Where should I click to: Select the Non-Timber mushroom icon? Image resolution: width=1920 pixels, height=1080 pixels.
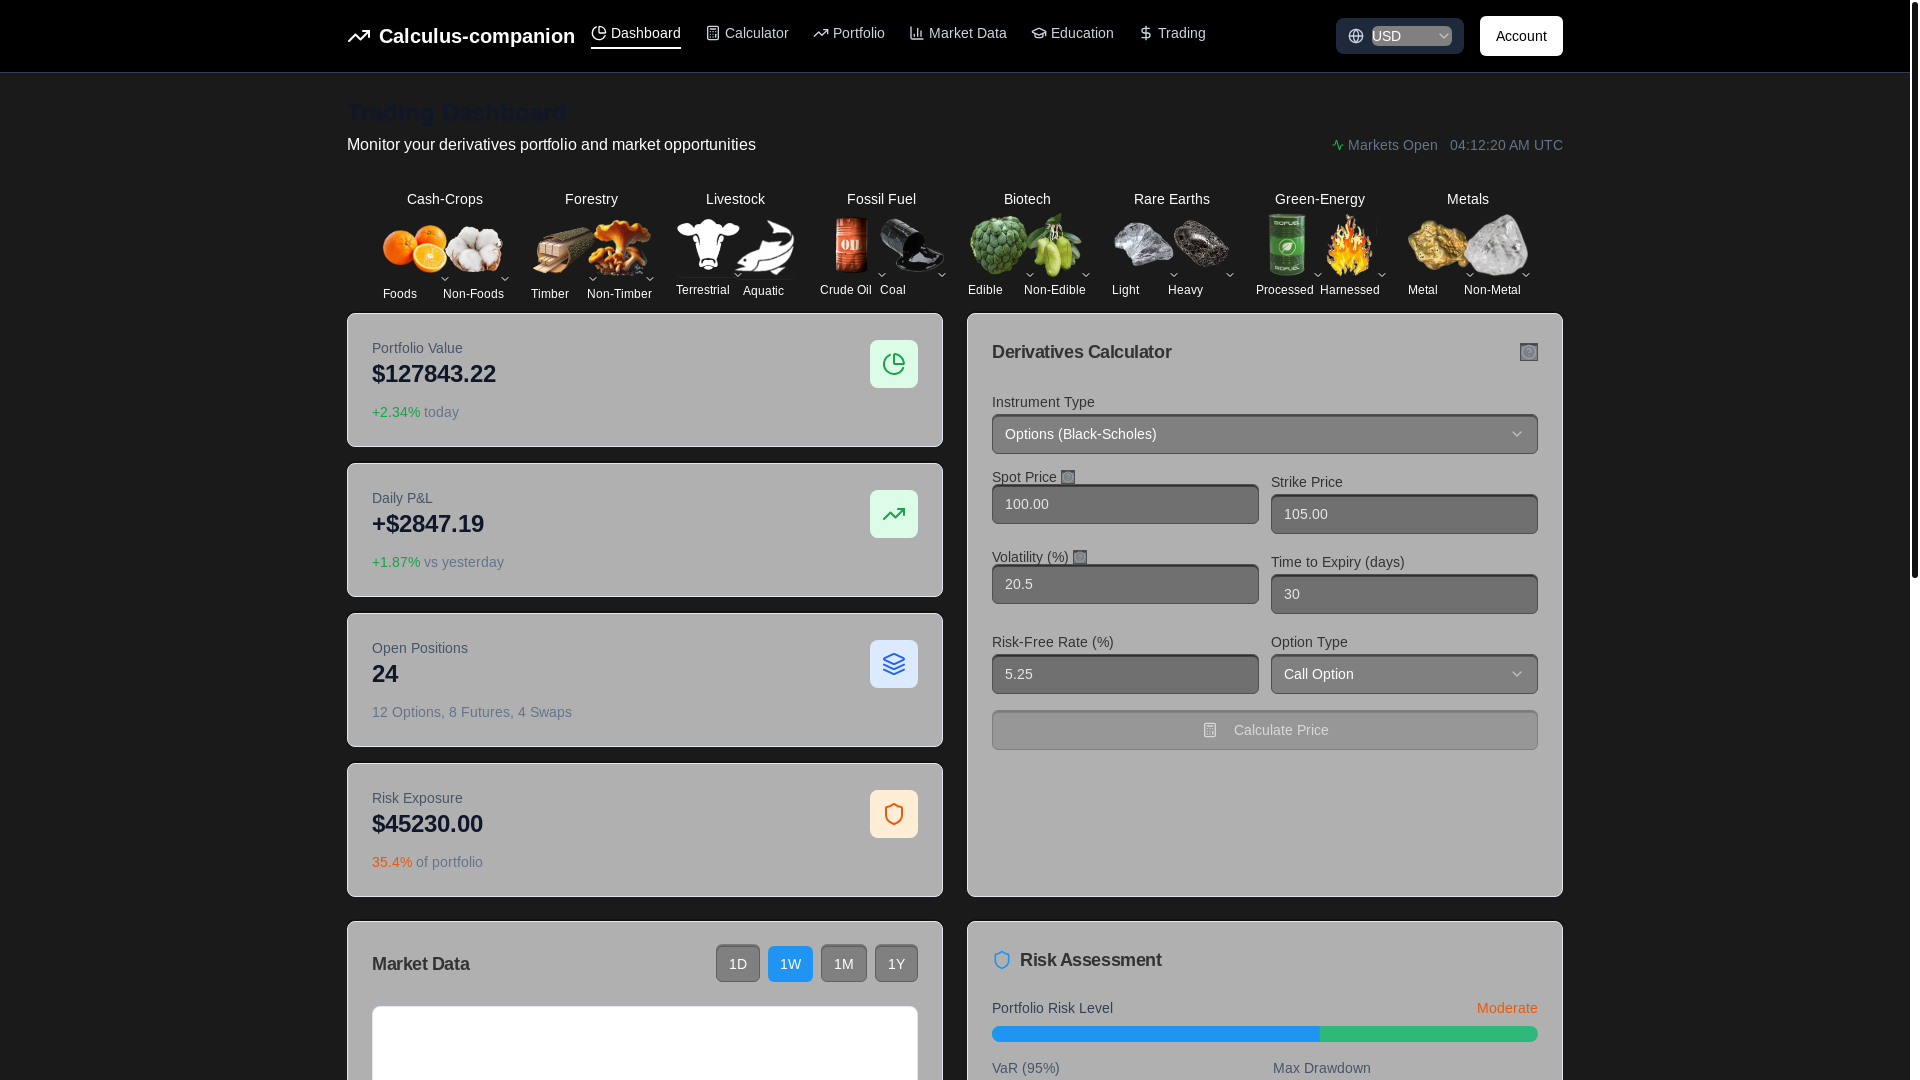coord(619,248)
